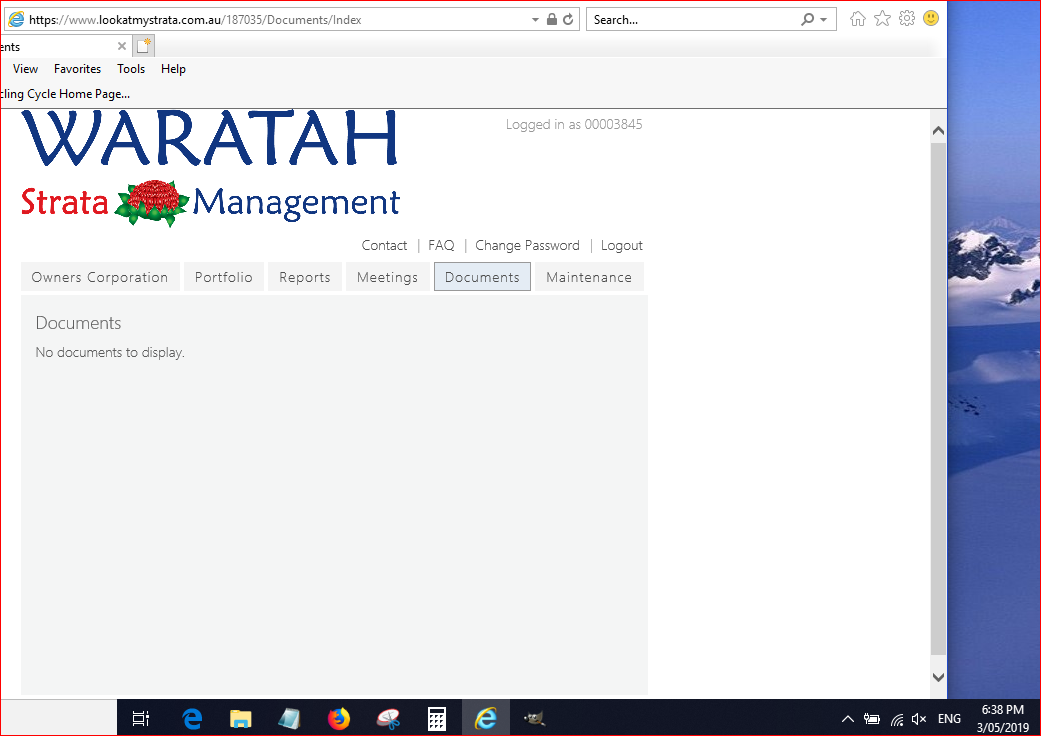Click the 'Documents' page heading

tap(78, 323)
